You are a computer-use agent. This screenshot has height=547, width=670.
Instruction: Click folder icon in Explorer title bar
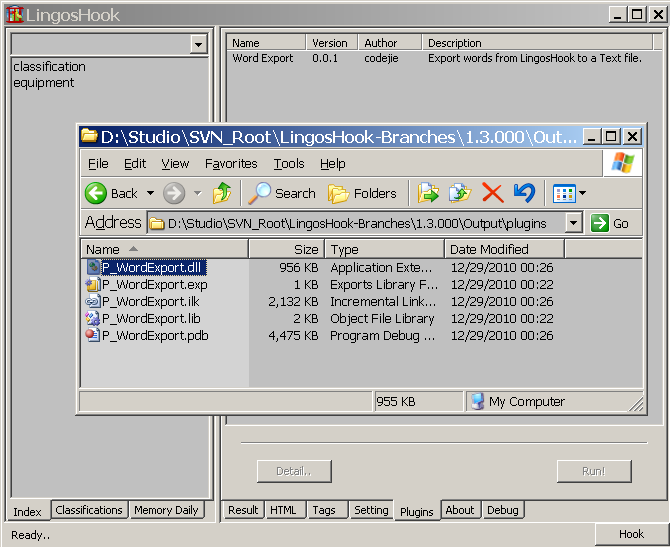point(89,136)
